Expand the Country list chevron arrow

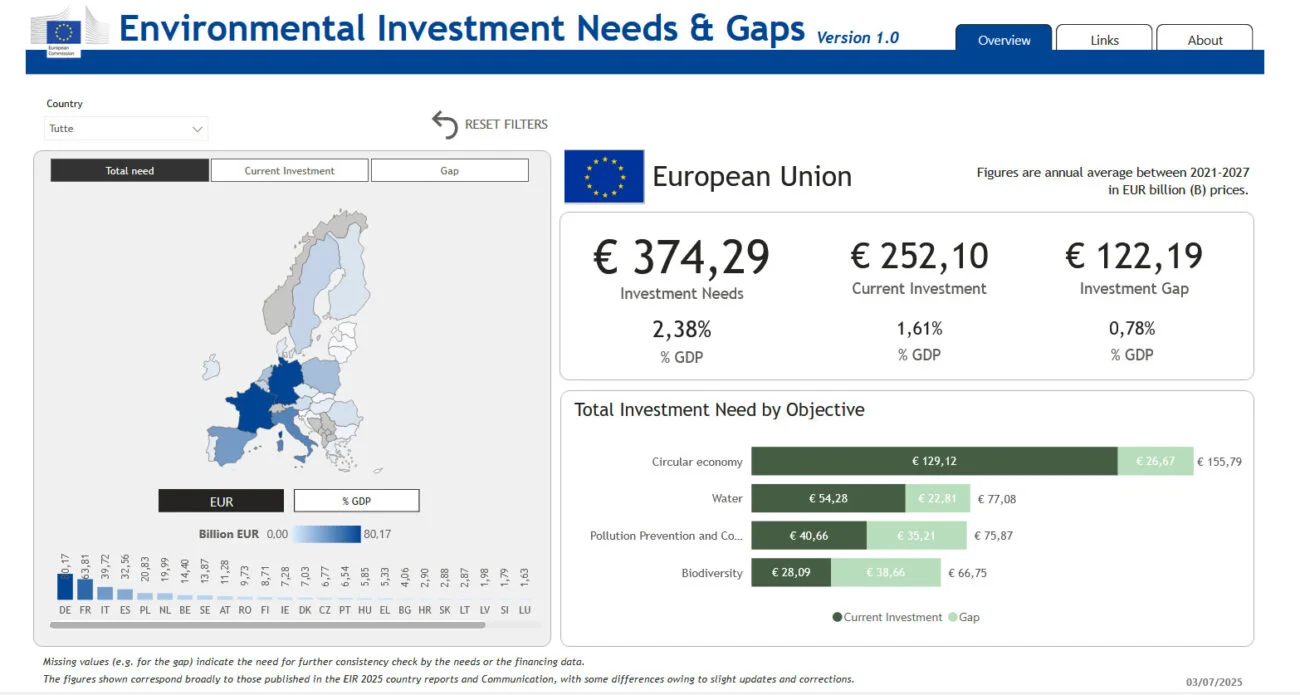pyautogui.click(x=197, y=129)
